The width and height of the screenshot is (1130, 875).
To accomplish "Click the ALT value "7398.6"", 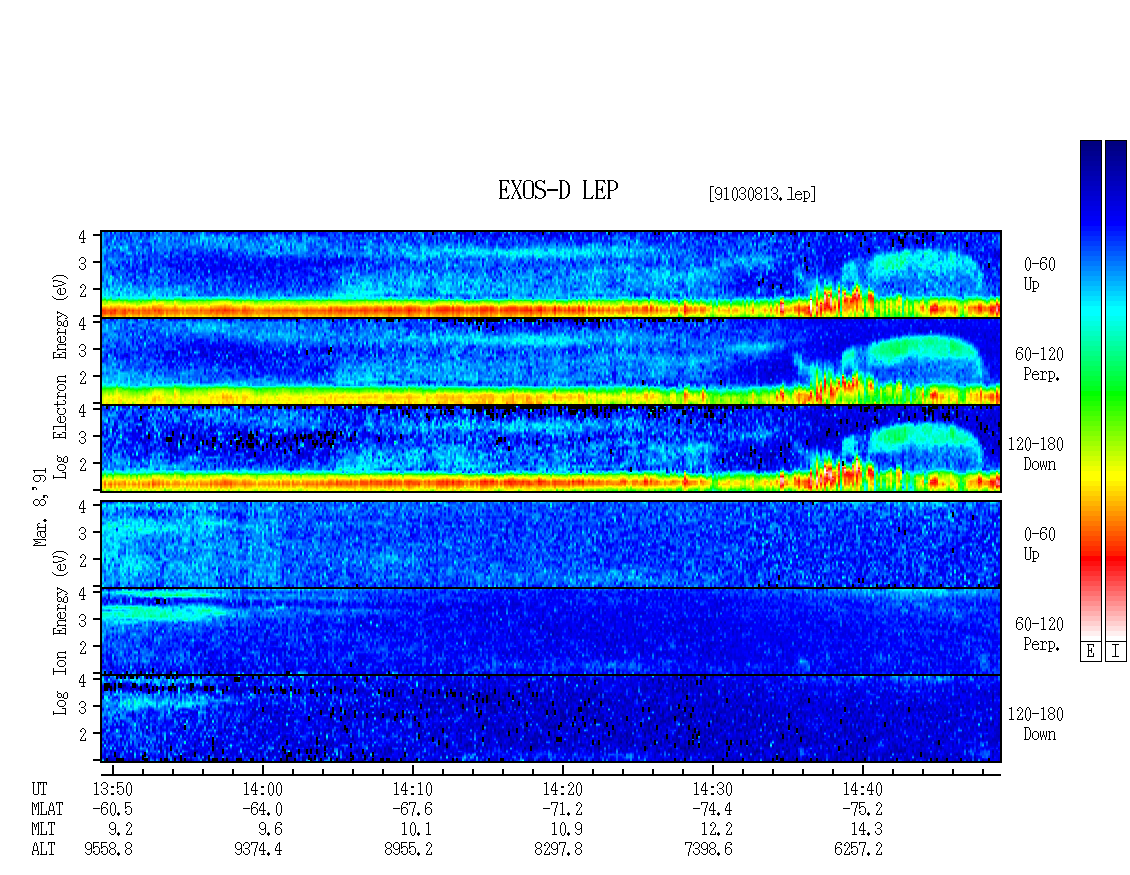I will [708, 850].
